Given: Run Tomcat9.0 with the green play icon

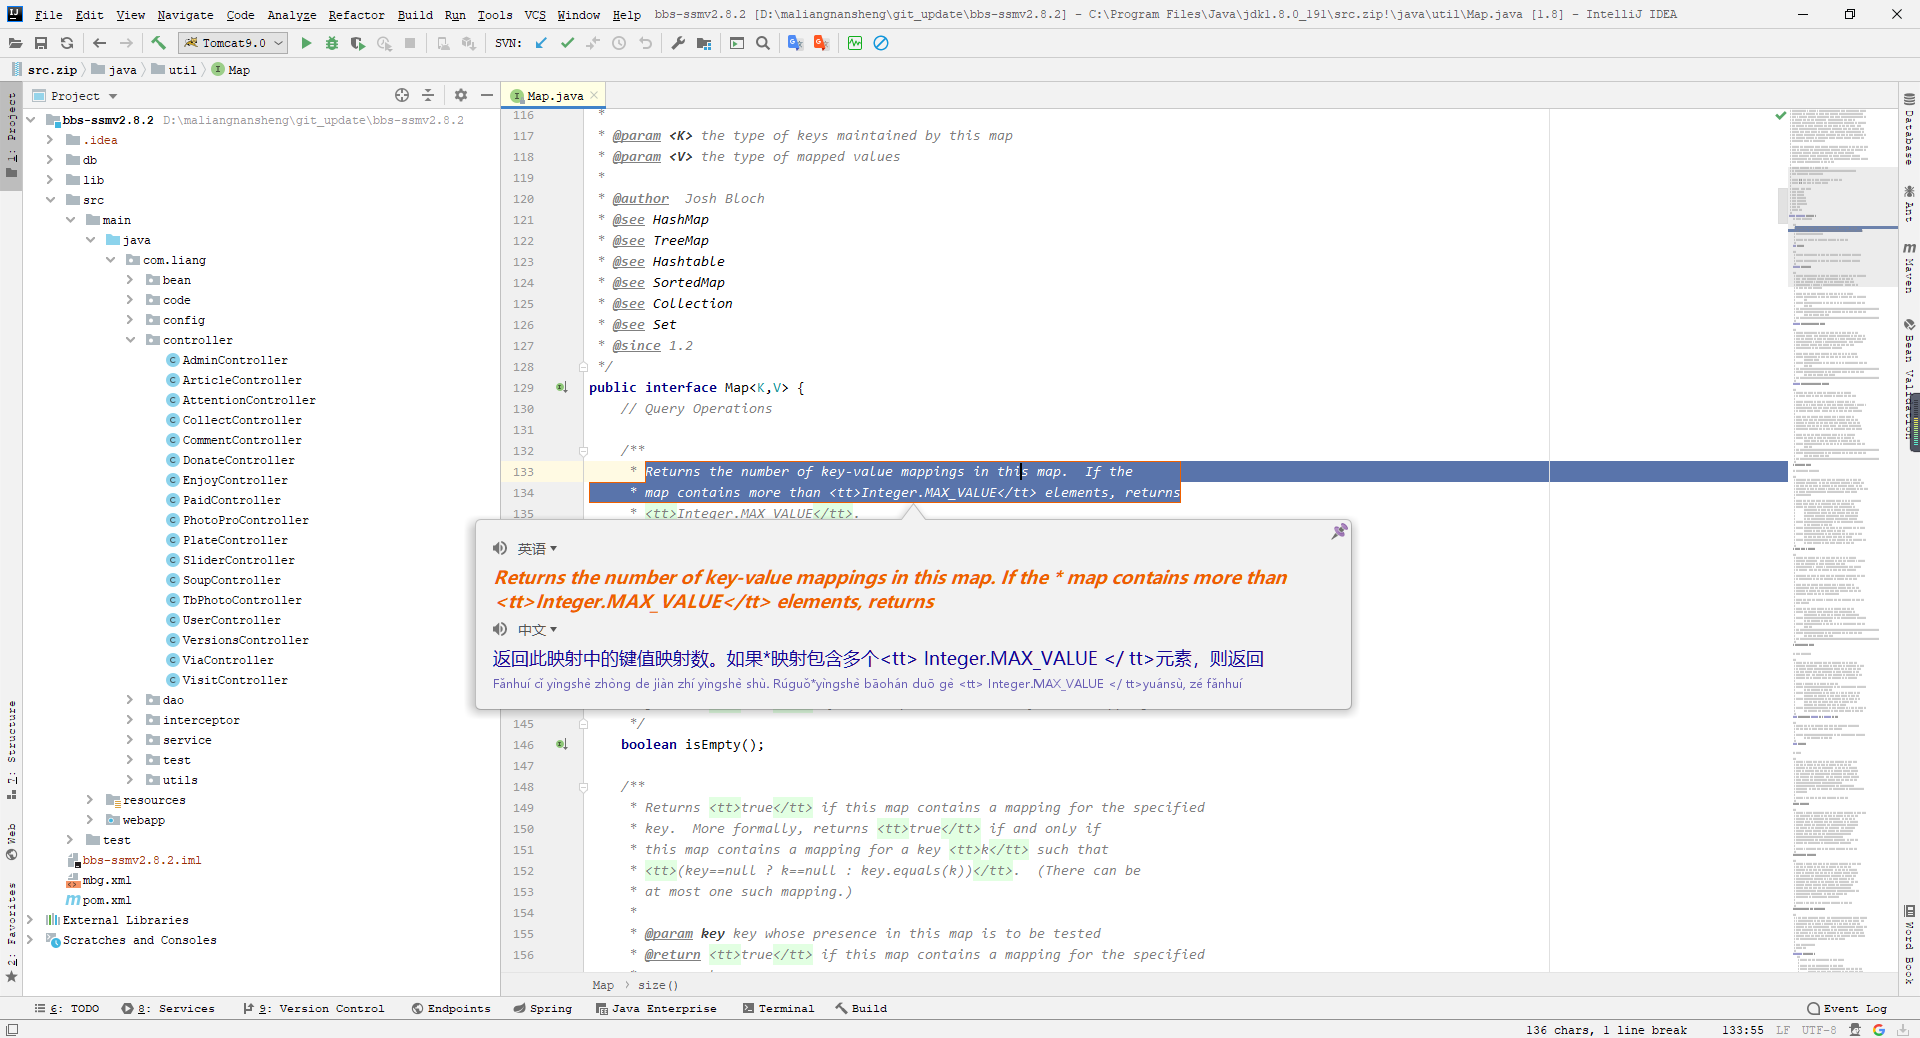Looking at the screenshot, I should pyautogui.click(x=306, y=43).
